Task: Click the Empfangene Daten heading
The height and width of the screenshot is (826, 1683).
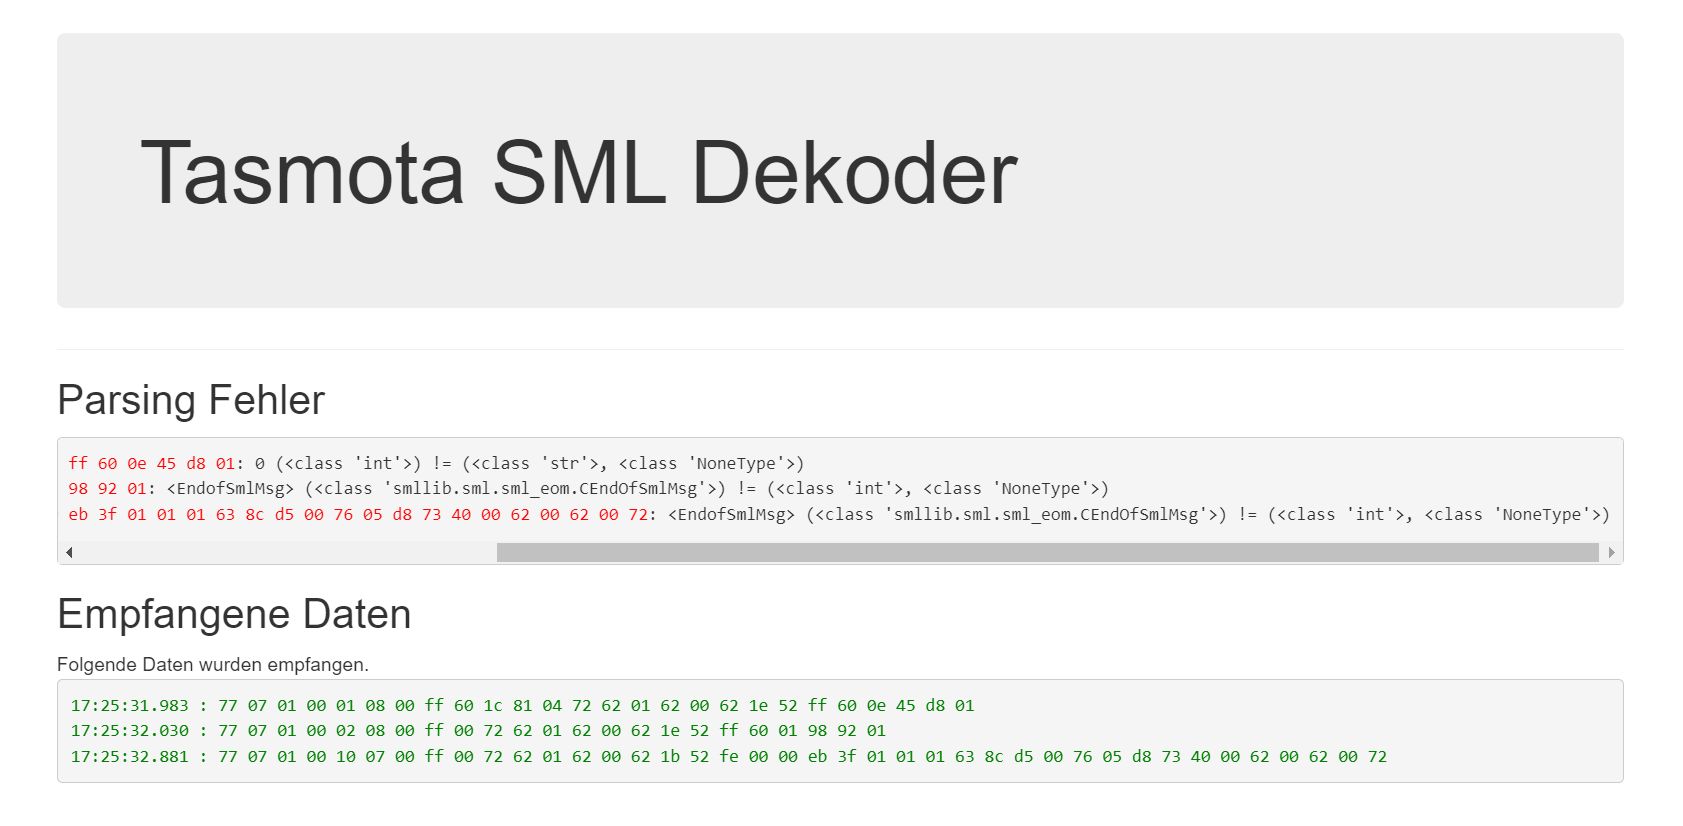Action: click(x=234, y=614)
